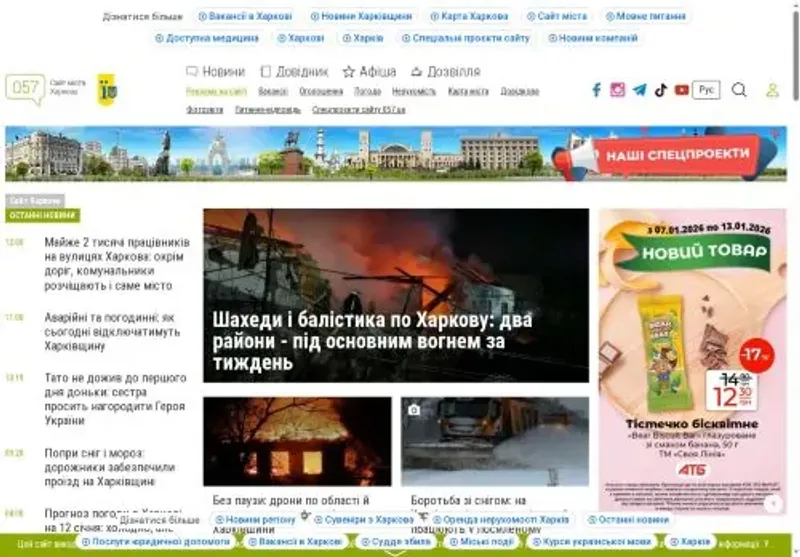
Task: Click the 057 site logo
Action: coord(25,89)
